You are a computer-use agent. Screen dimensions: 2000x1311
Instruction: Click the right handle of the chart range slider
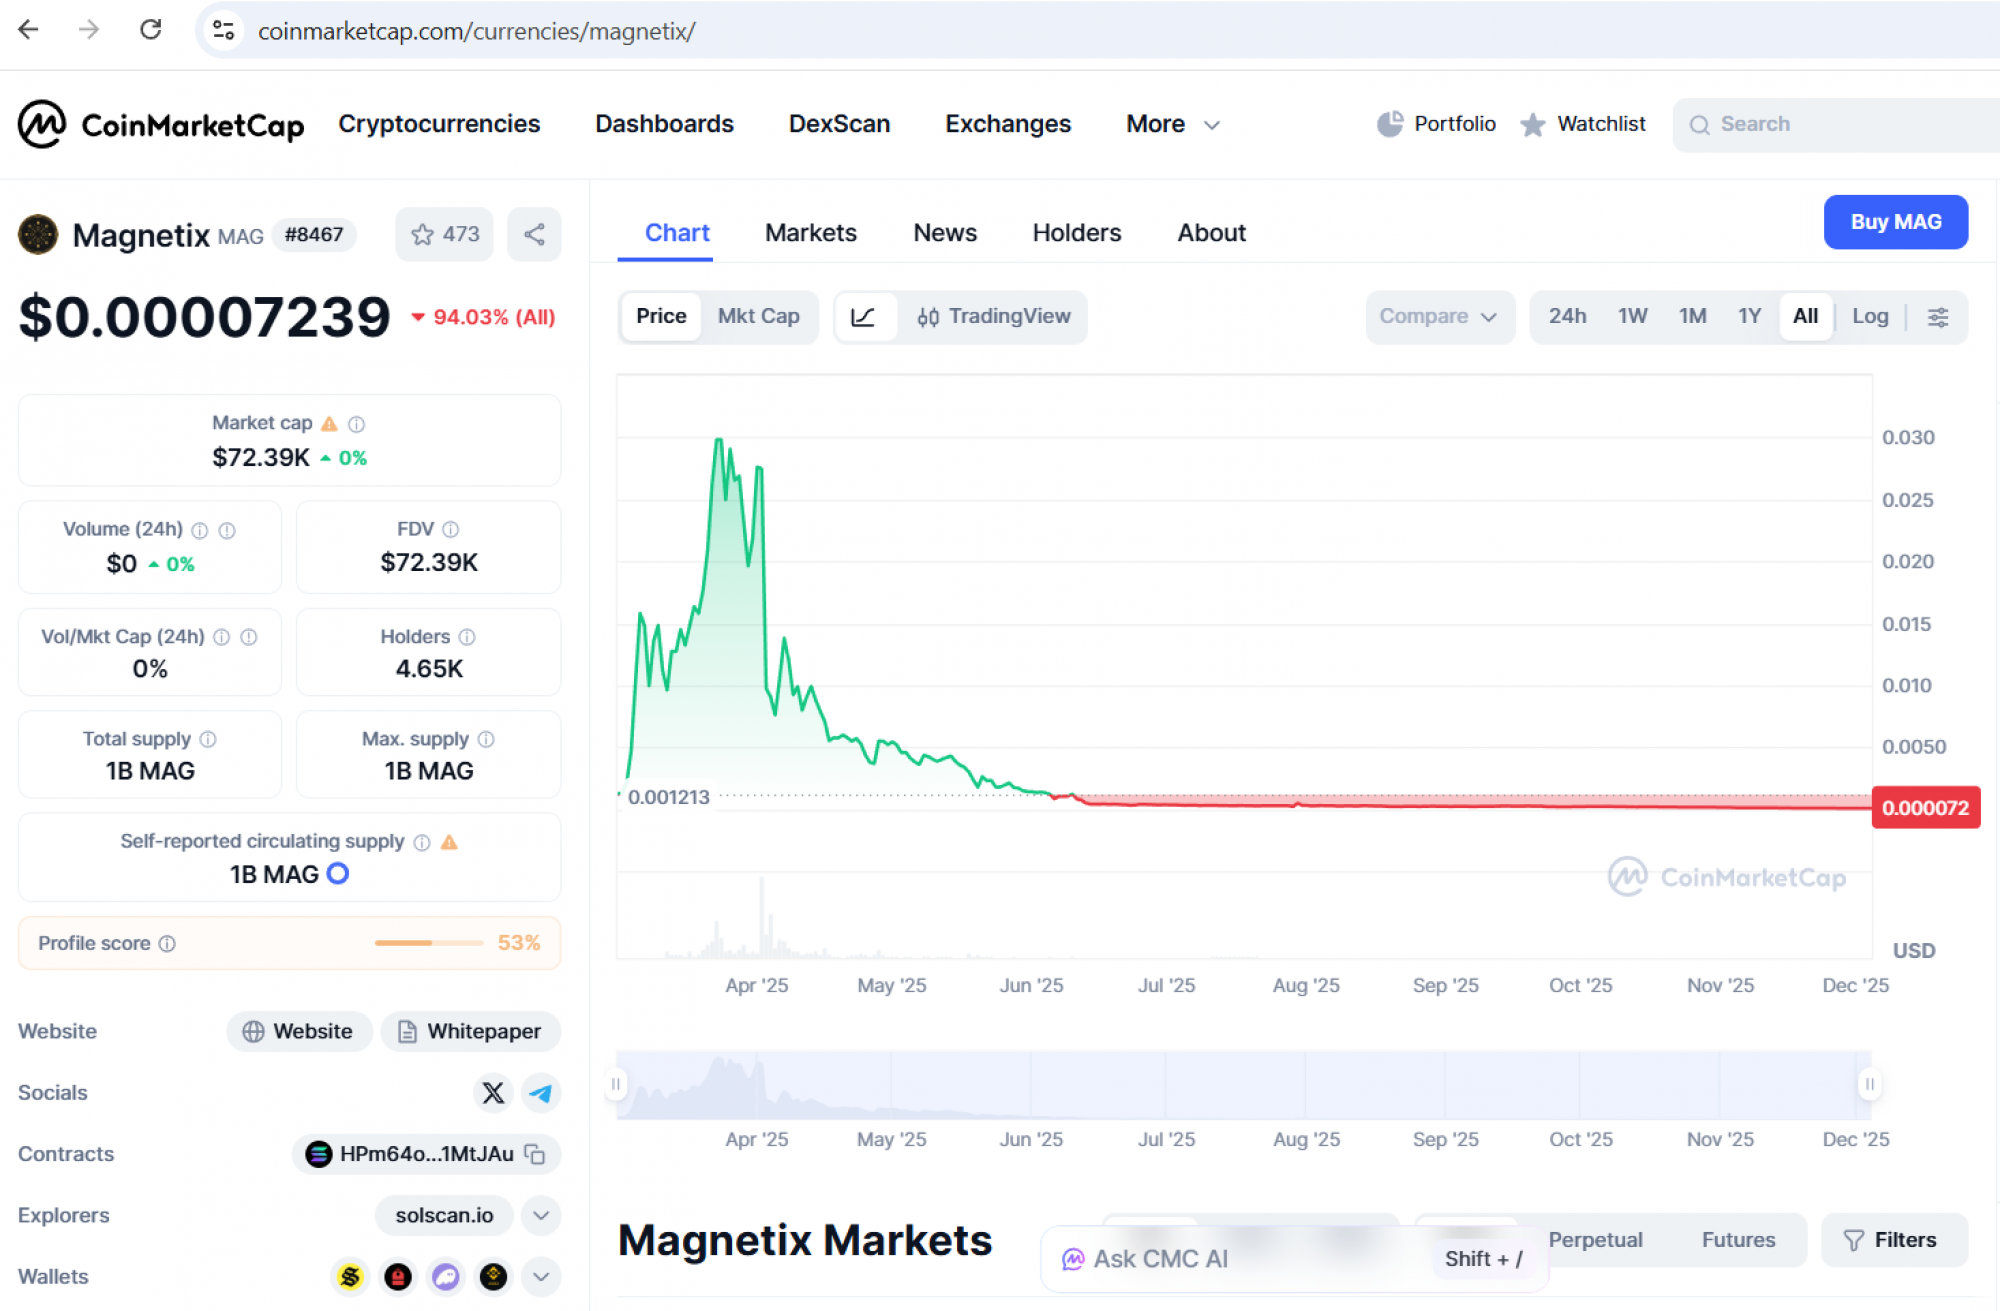tap(1869, 1084)
